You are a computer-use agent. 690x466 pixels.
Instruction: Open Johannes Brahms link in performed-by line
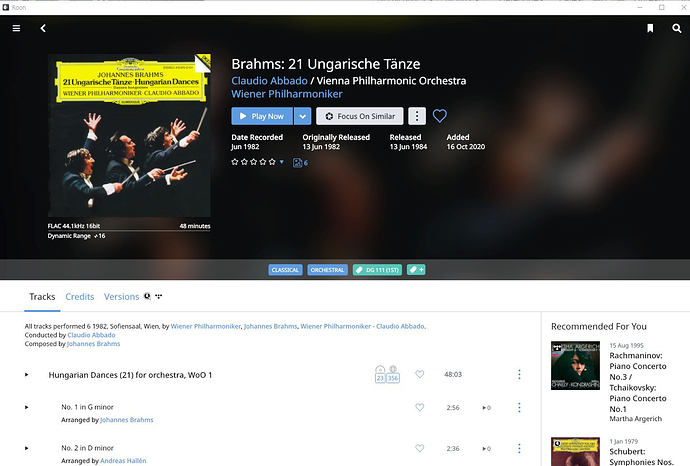pos(271,326)
